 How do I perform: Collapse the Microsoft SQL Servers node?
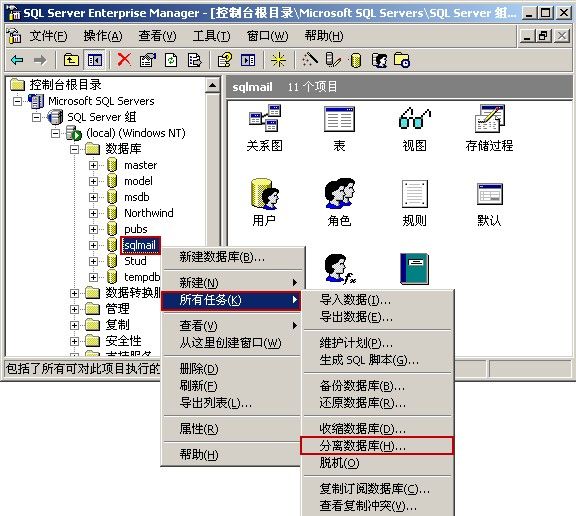(x=18, y=101)
